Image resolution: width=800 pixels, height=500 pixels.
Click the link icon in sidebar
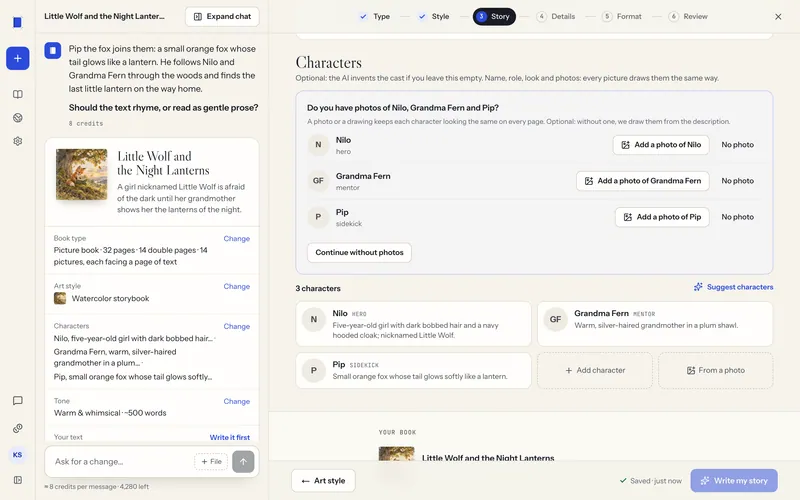(x=17, y=428)
